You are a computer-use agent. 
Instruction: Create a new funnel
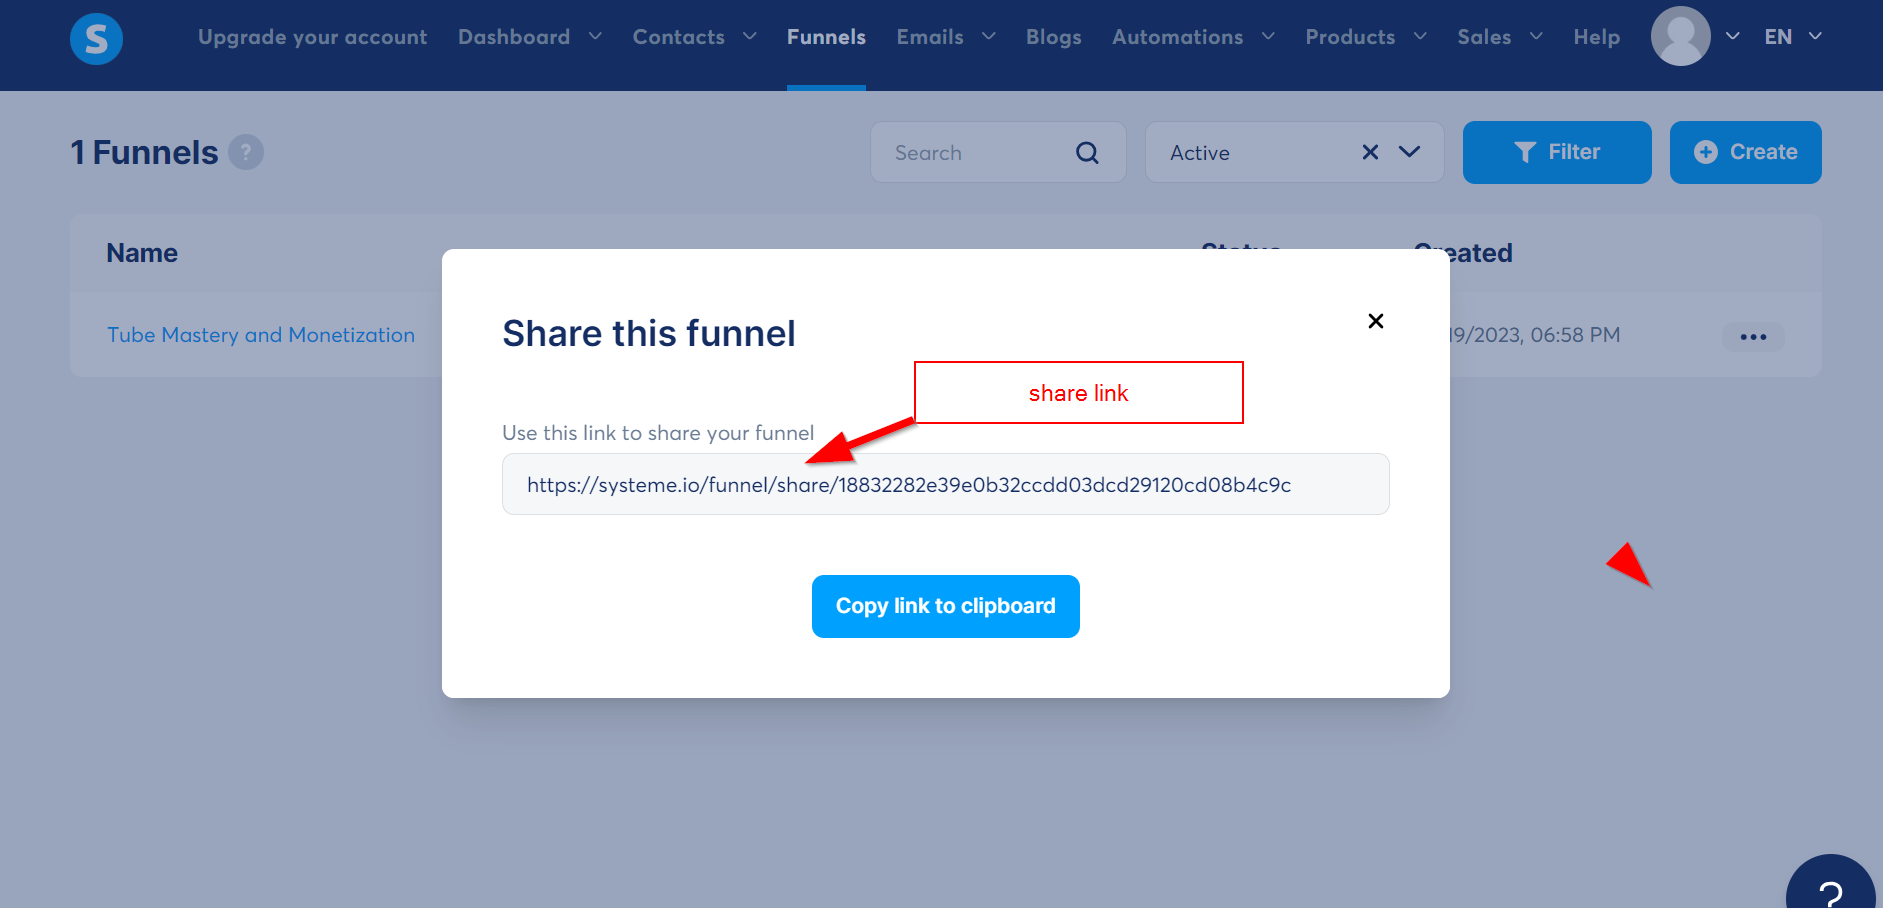tap(1745, 152)
